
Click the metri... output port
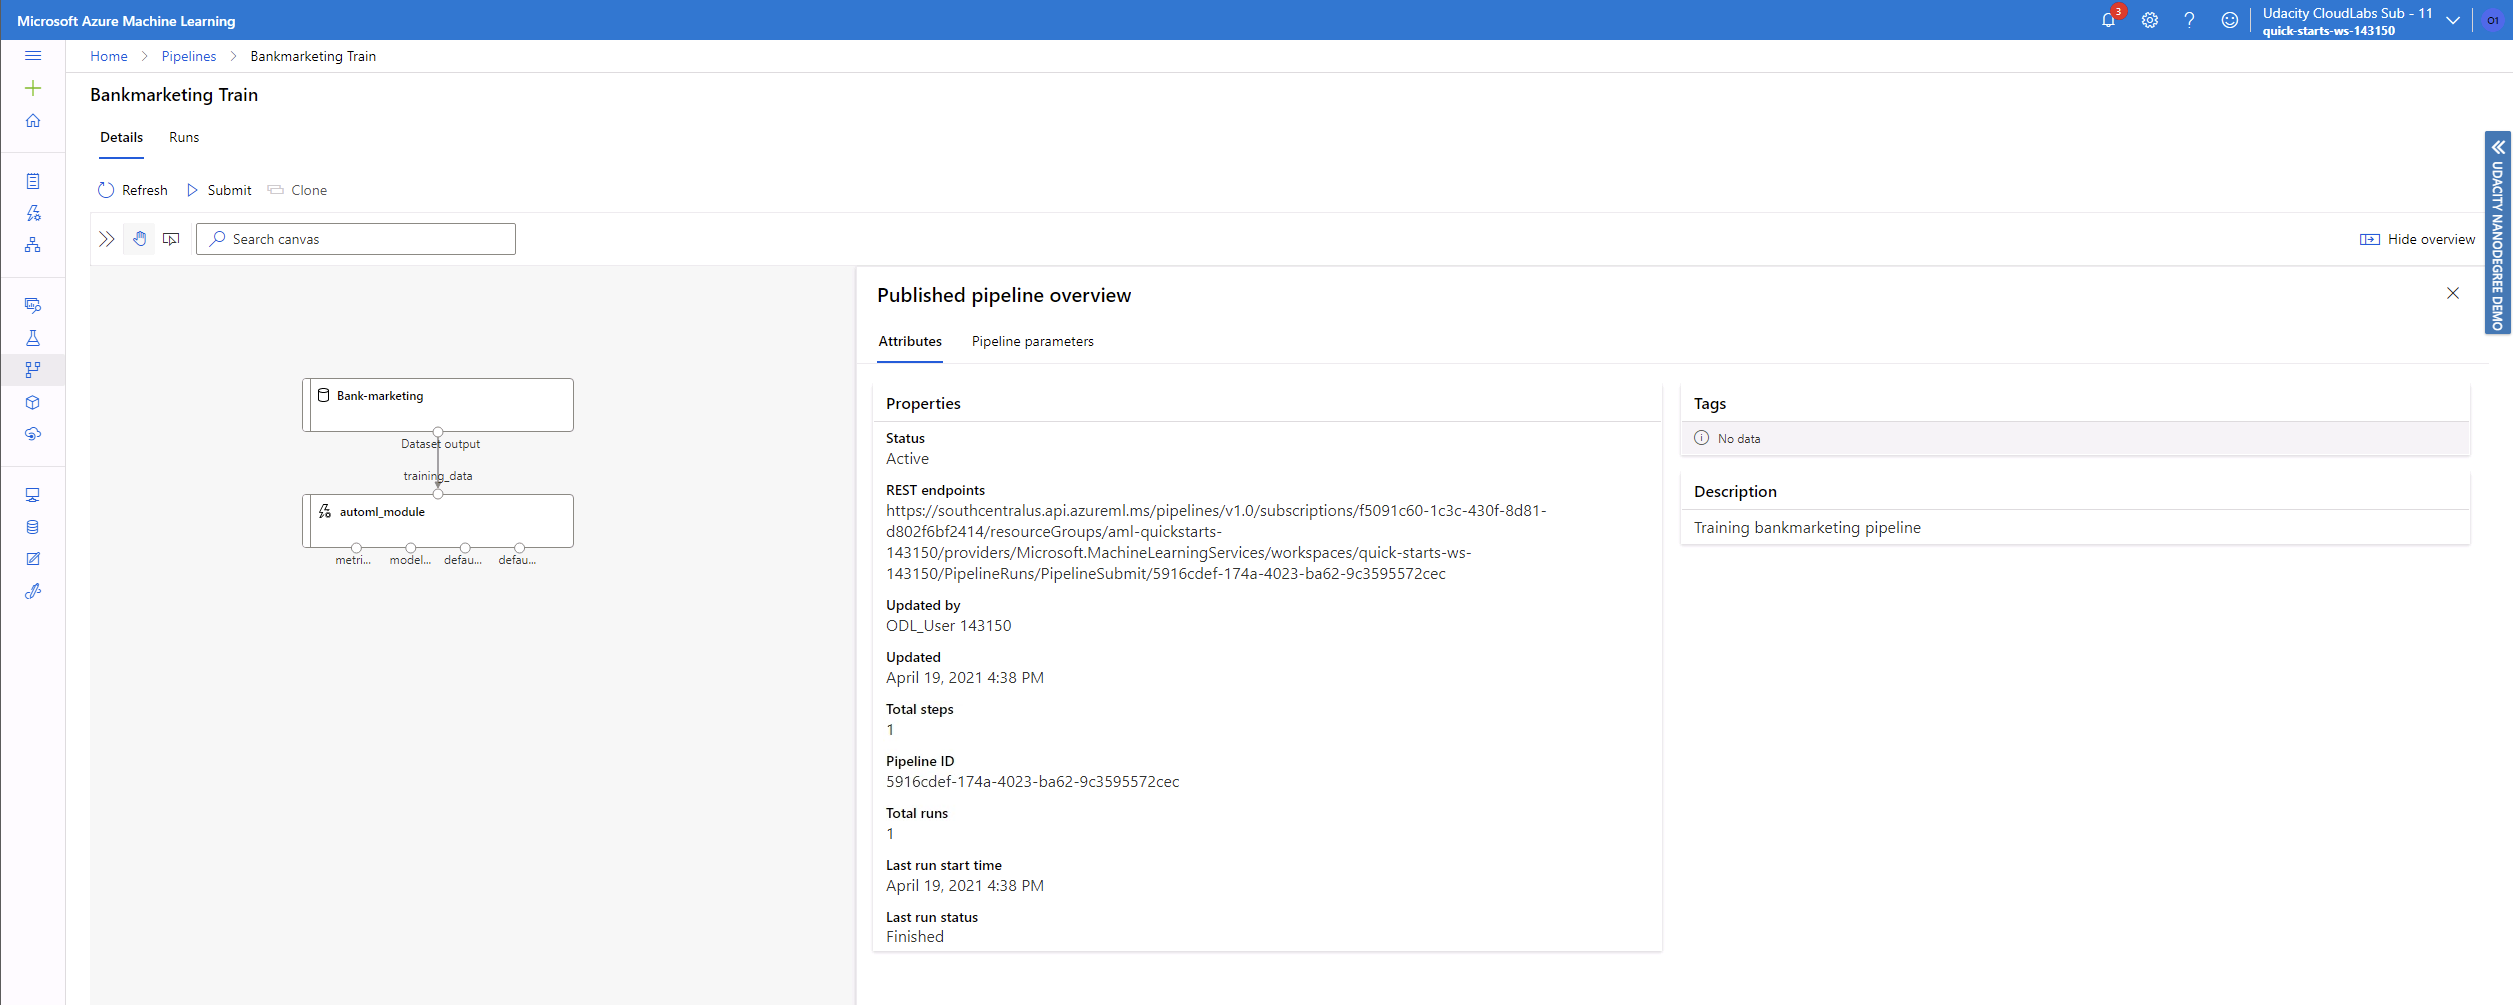[x=356, y=548]
